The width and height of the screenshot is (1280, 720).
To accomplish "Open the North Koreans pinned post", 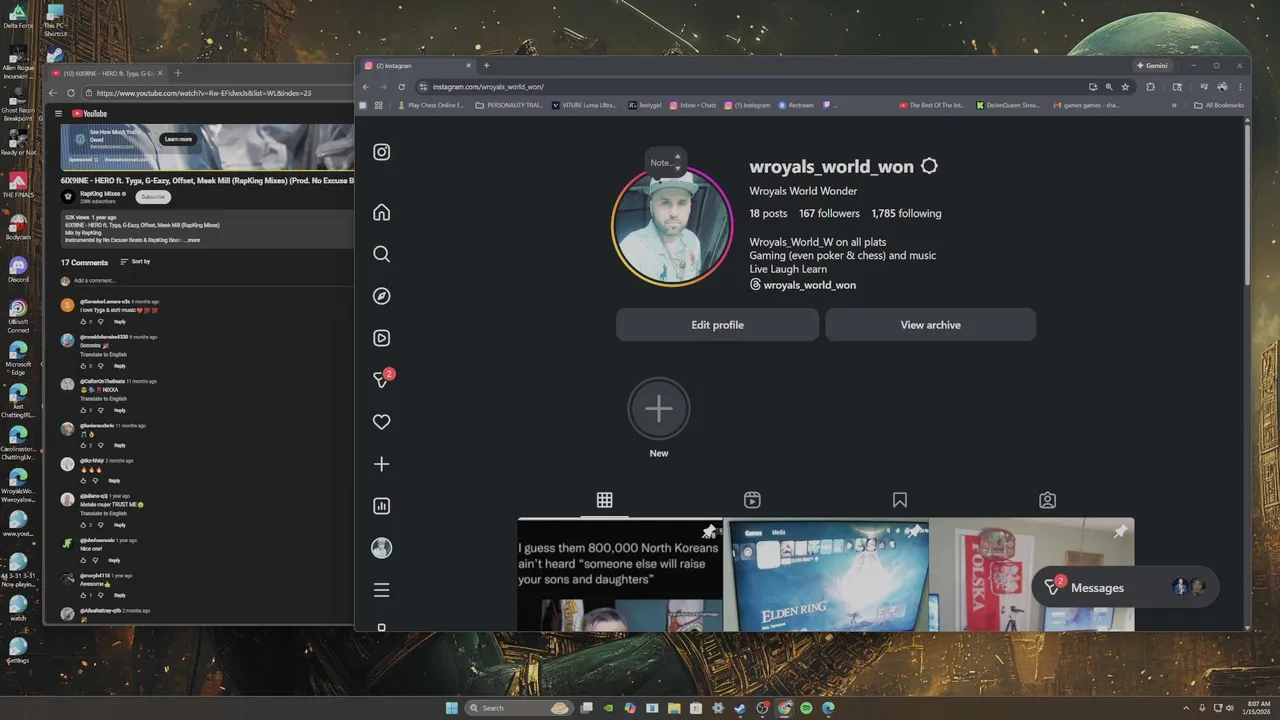I will pyautogui.click(x=619, y=575).
